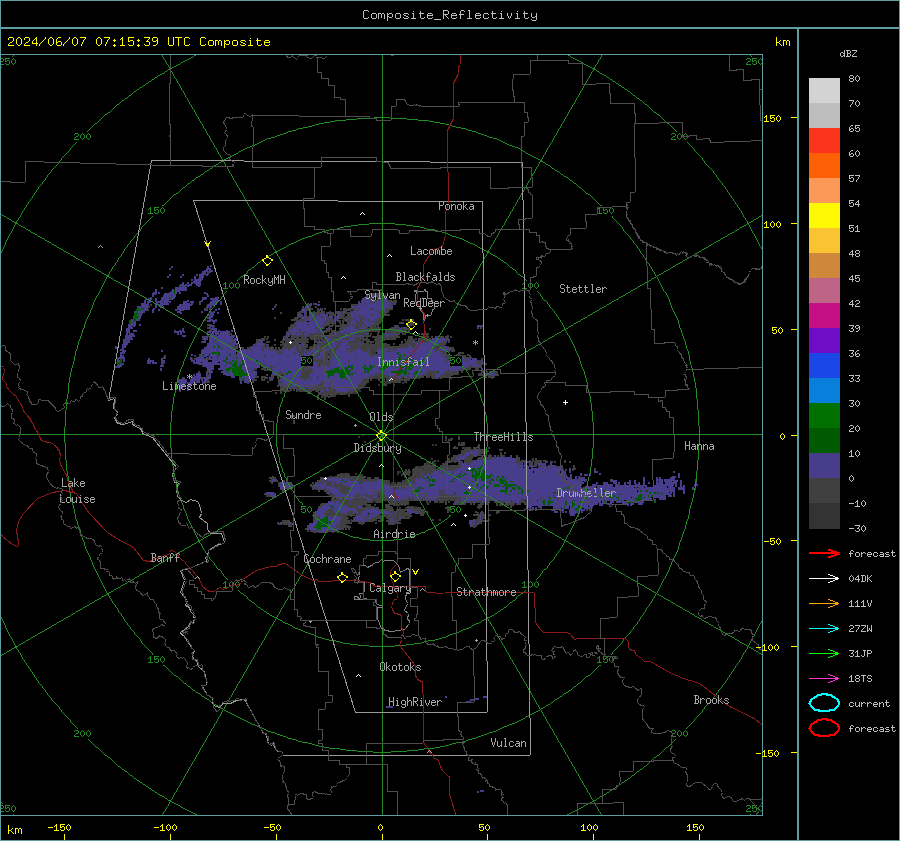Click the Composite_Reflectivity title

coord(450,15)
